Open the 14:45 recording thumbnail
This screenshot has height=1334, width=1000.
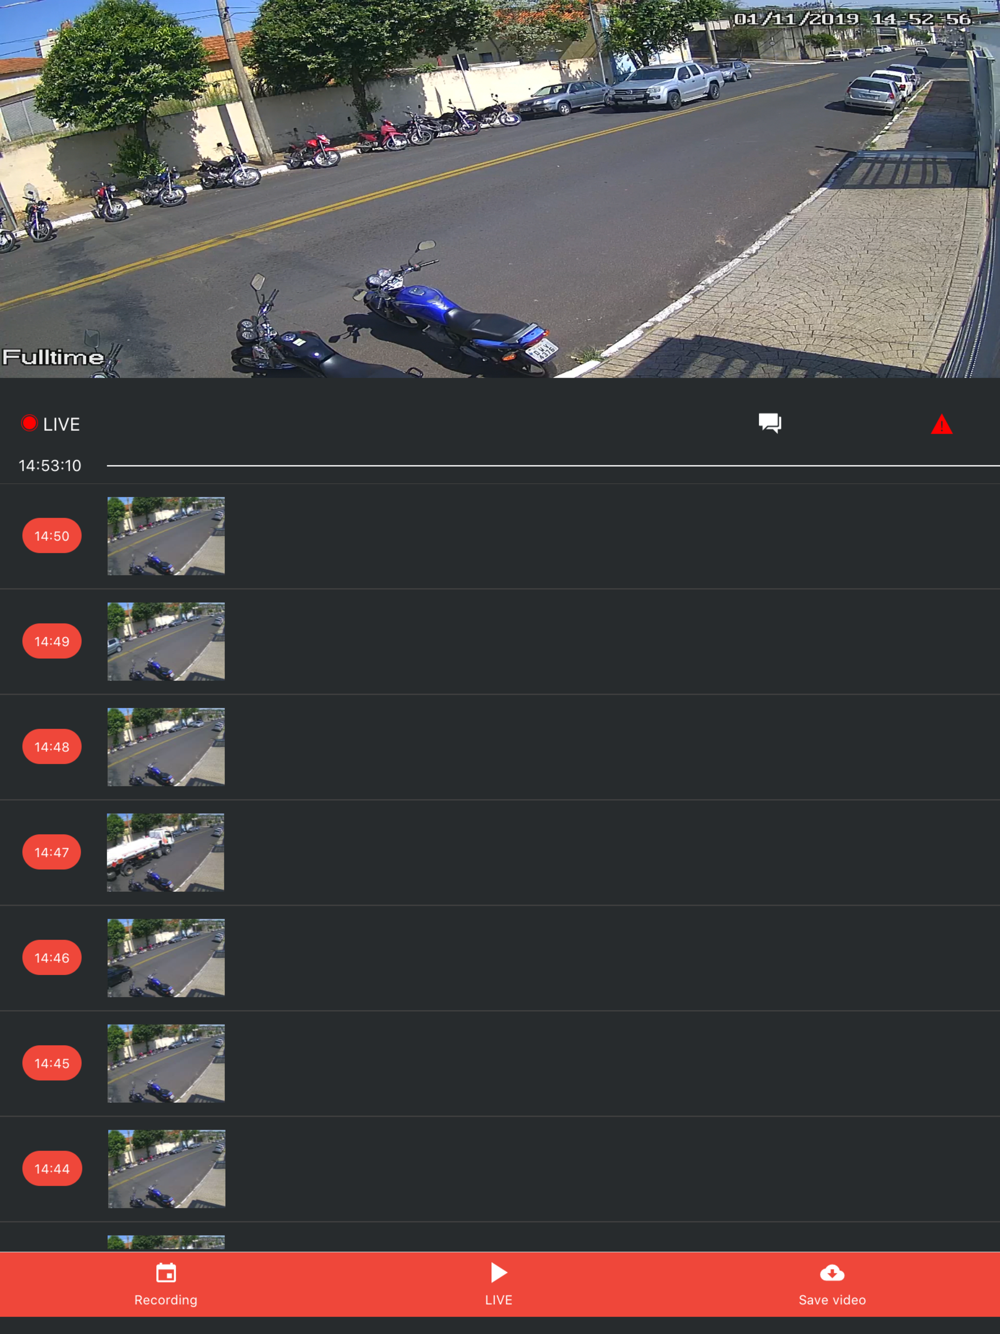coord(166,1063)
